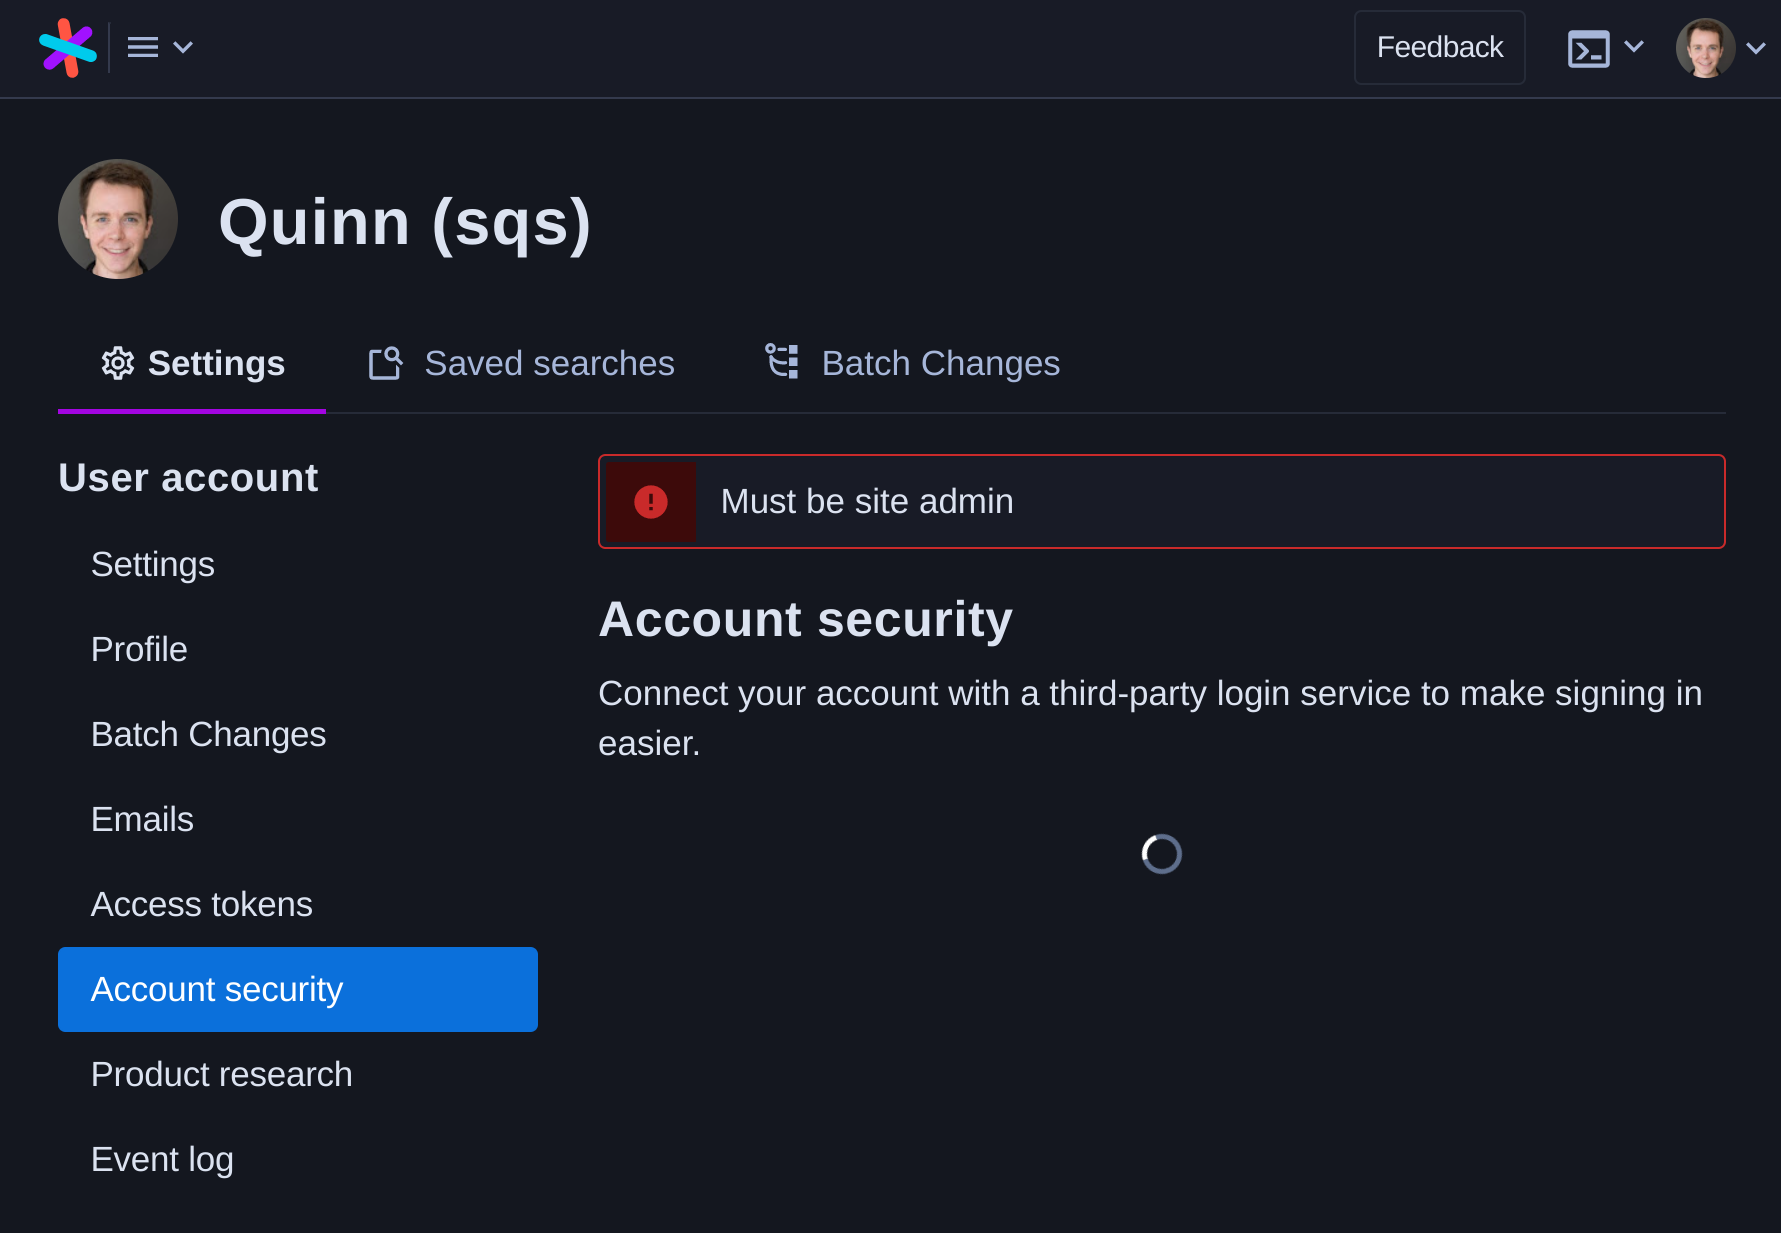Screen dimensions: 1781x1233
Task: Open Profile in the sidebar
Action: click(x=298, y=649)
